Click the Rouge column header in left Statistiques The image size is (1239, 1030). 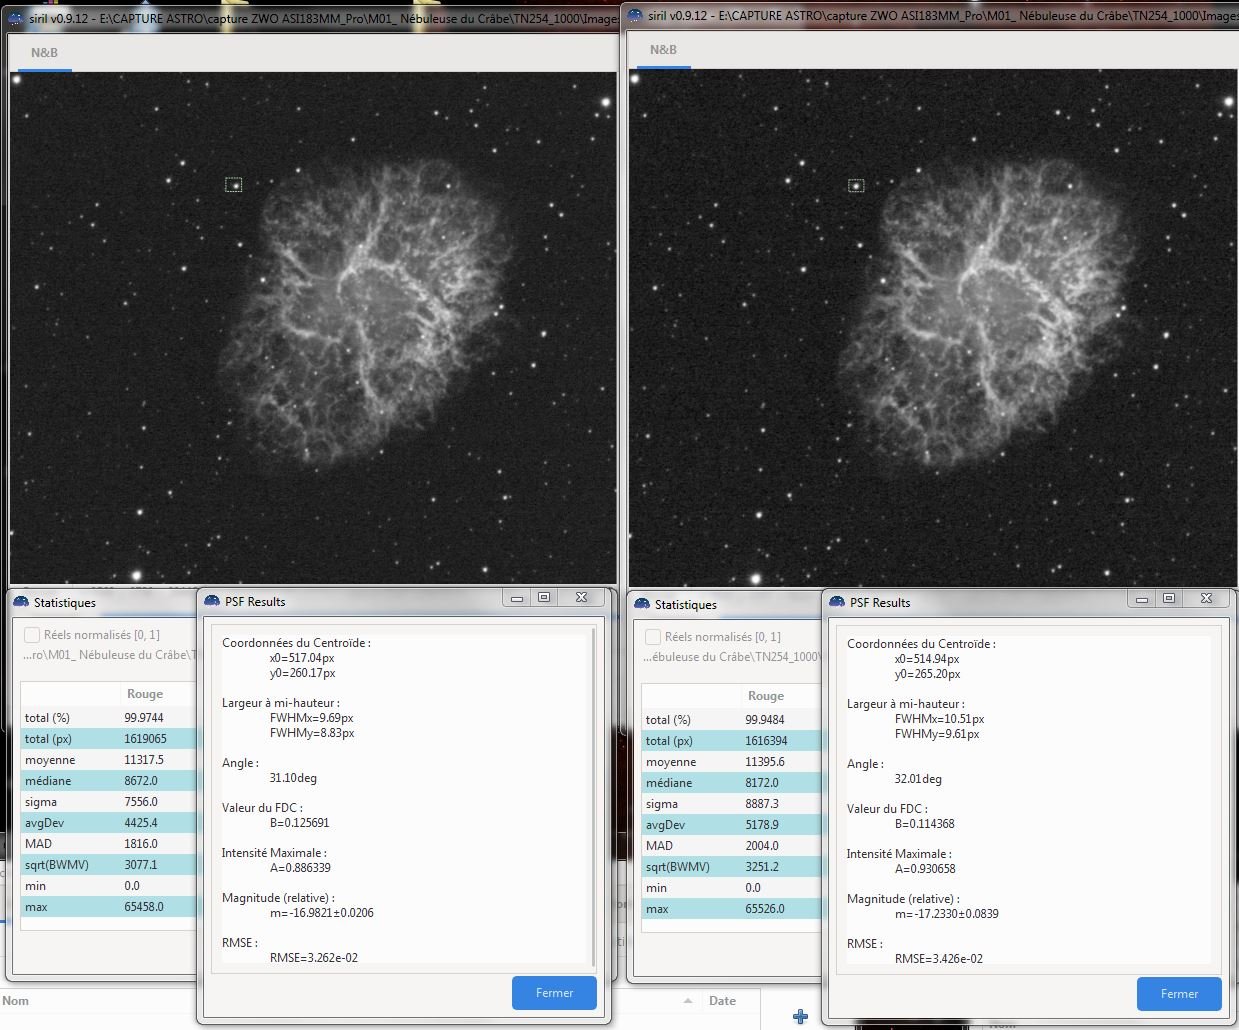[145, 693]
